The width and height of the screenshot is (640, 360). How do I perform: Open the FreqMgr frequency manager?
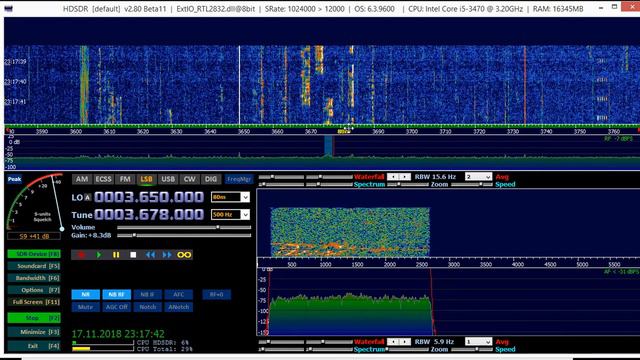[239, 179]
